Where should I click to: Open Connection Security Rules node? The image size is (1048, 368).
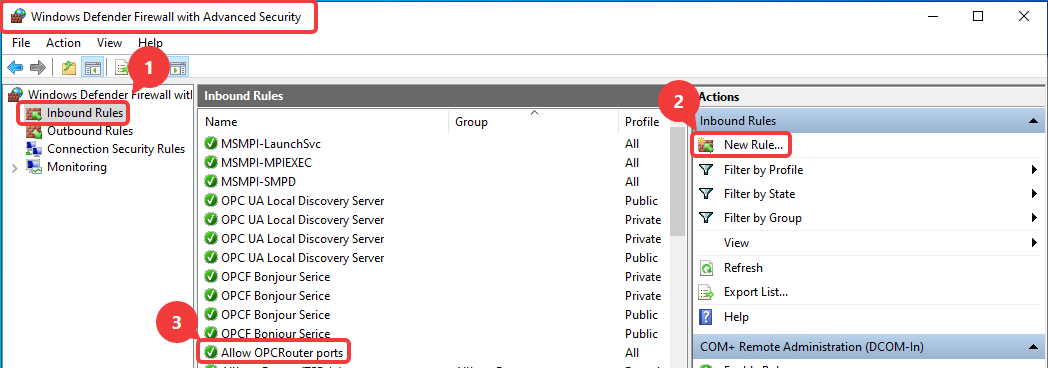point(116,149)
